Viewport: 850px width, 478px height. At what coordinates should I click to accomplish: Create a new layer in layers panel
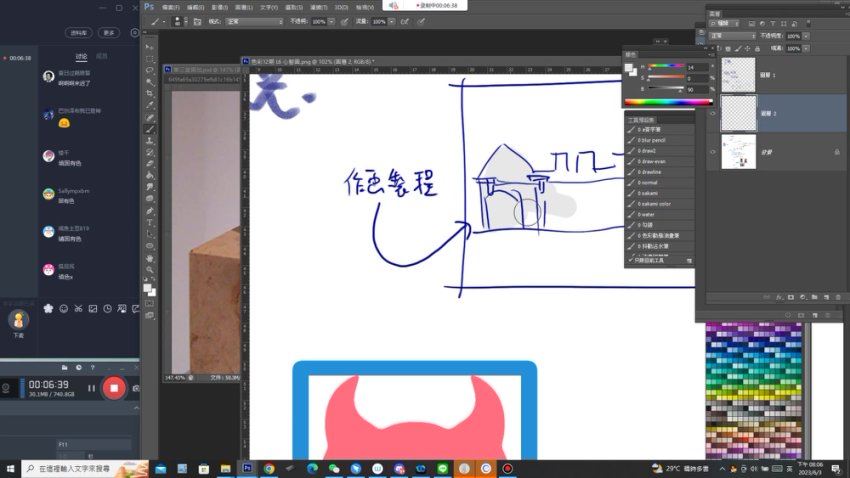(x=826, y=298)
